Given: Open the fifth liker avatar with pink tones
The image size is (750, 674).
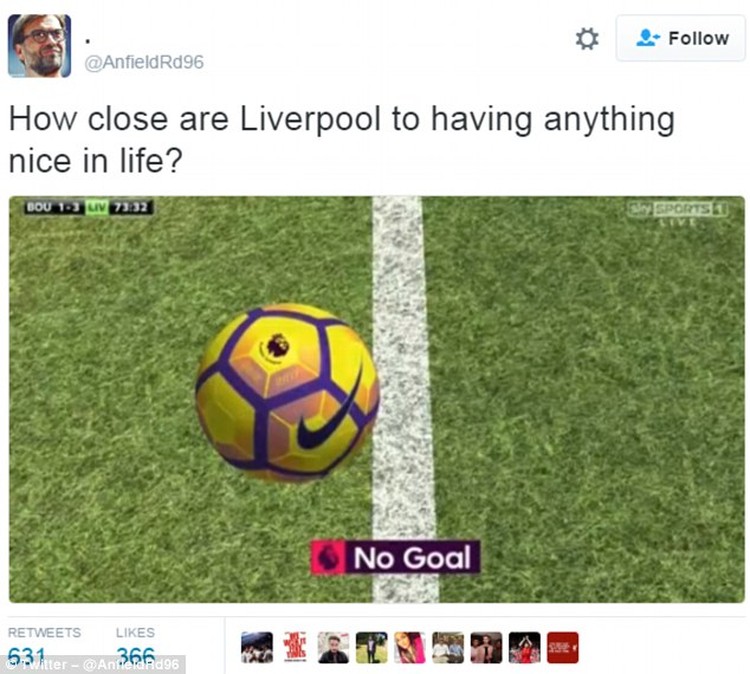Looking at the screenshot, I should (x=410, y=648).
